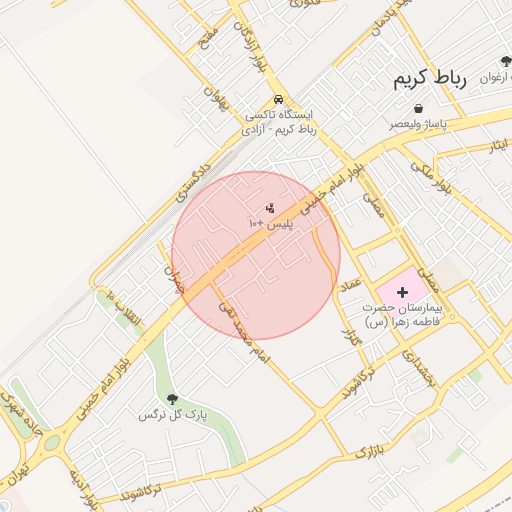Select the tree icon near ارغوان label
Image resolution: width=512 pixels, height=512 pixels.
click(506, 61)
